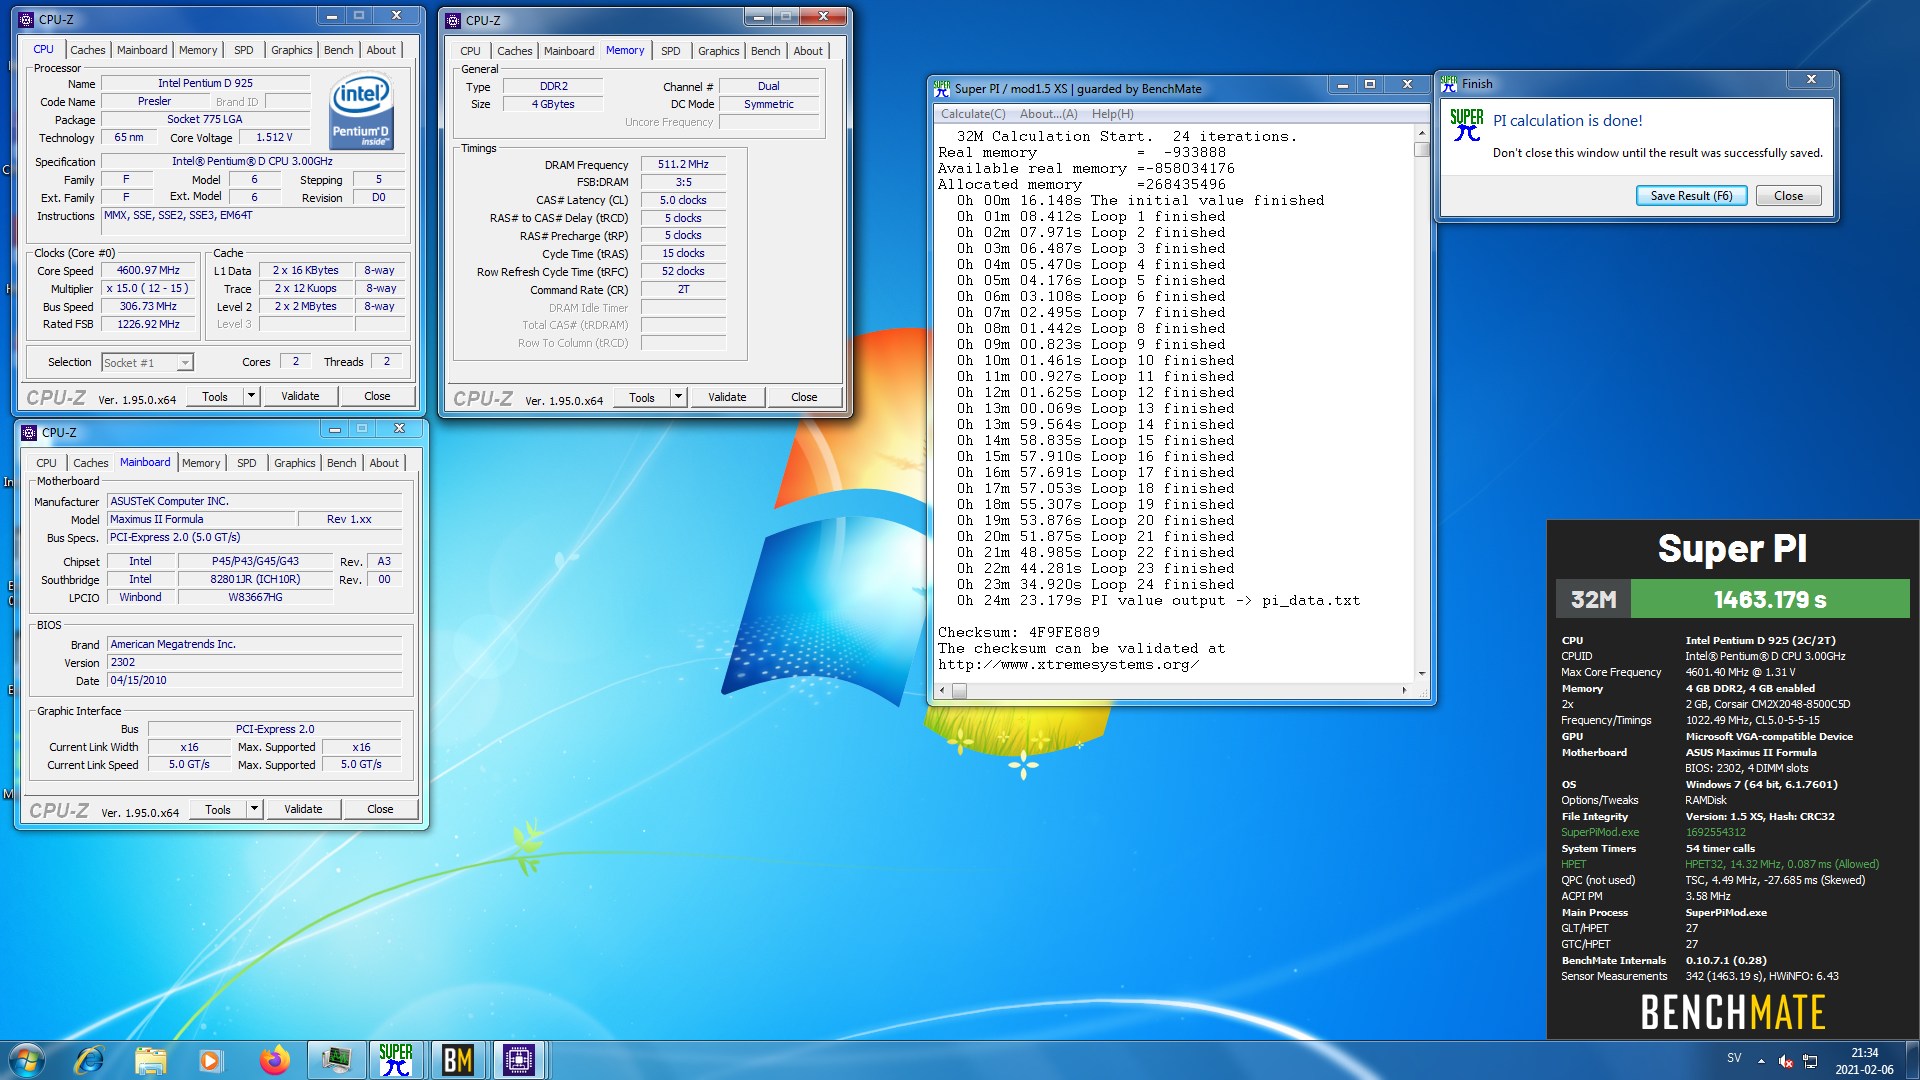Viewport: 1920px width, 1080px height.
Task: Open the Task Manager taskbar icon
Action: pyautogui.click(x=336, y=1060)
